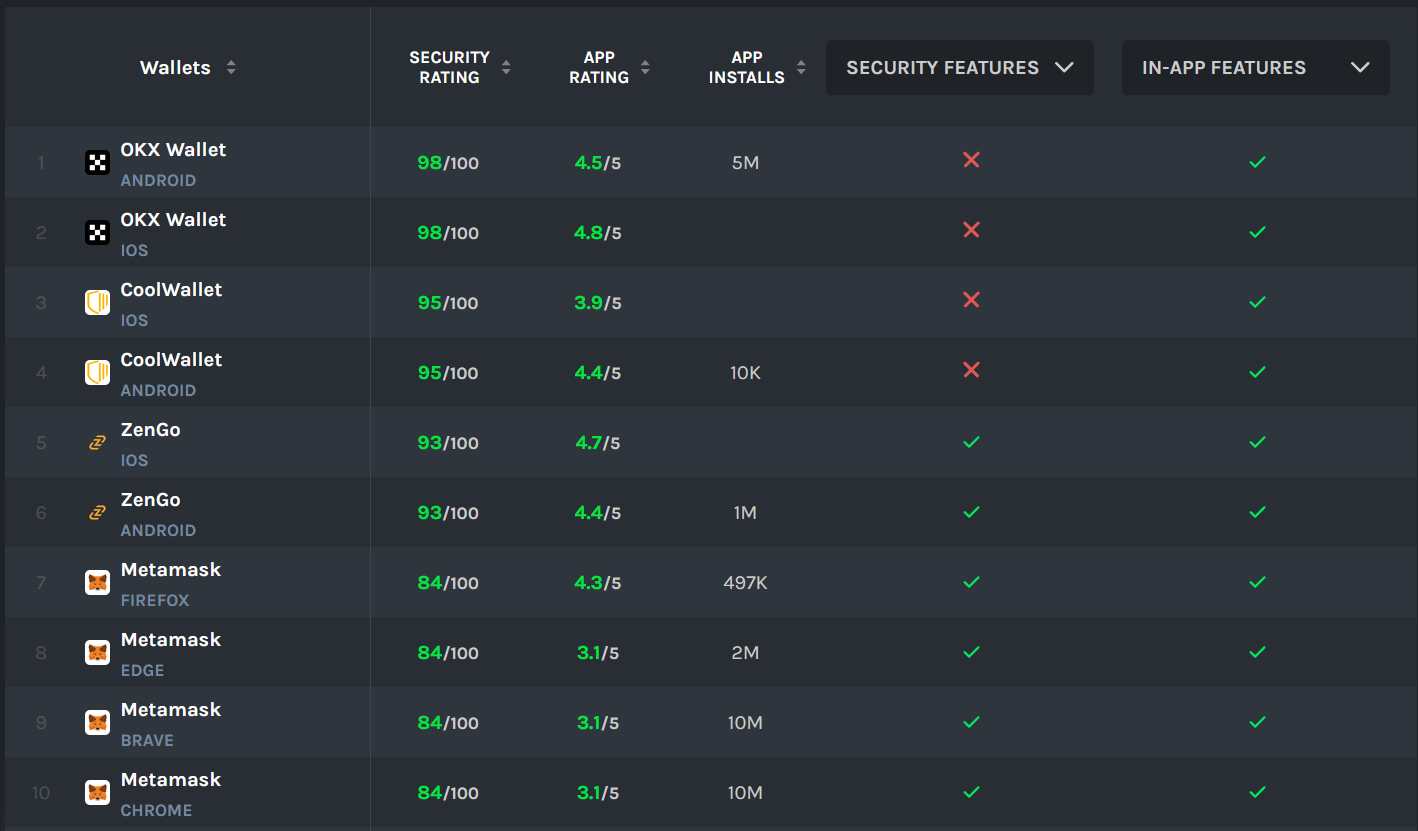1418x831 pixels.
Task: Click the ZenGo Android logo icon
Action: (x=97, y=513)
